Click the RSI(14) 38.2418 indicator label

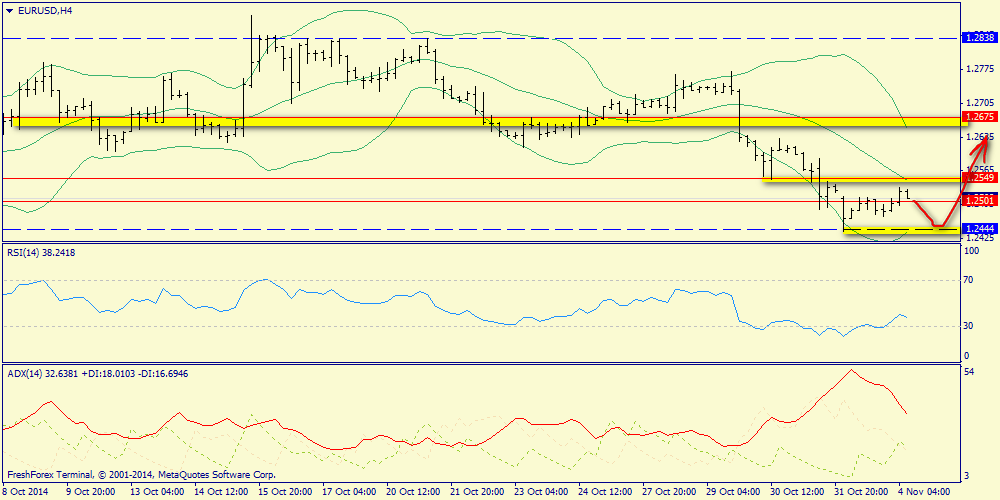point(40,253)
